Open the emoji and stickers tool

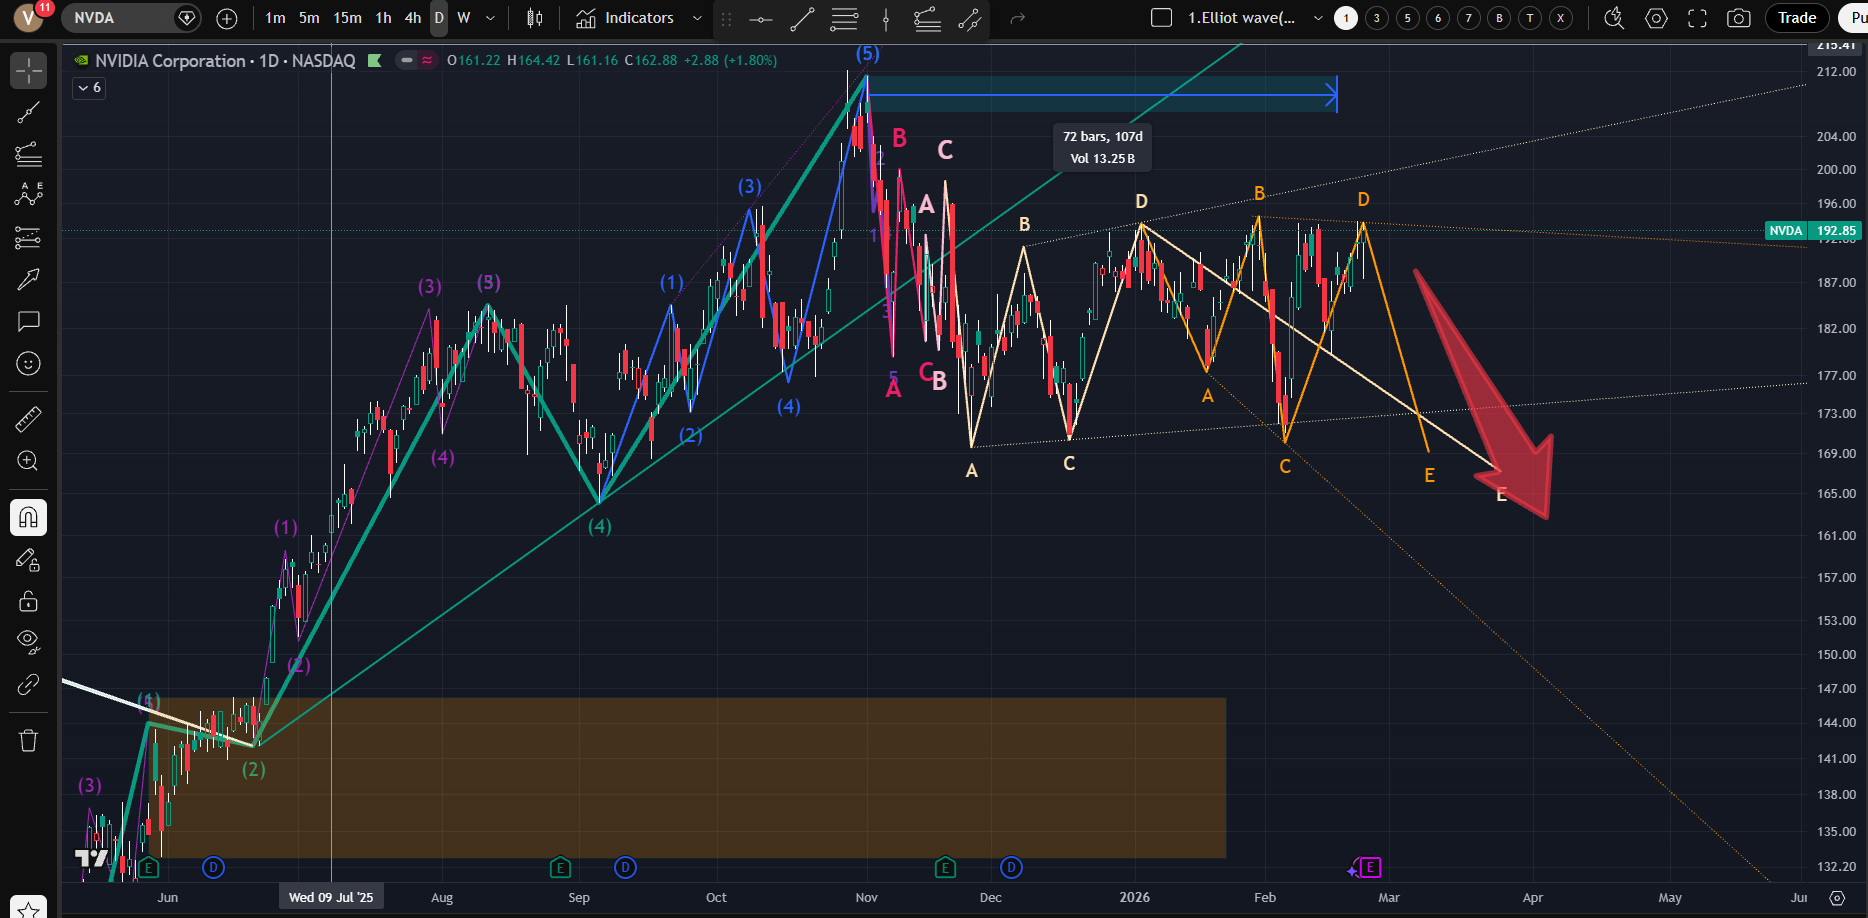point(28,363)
